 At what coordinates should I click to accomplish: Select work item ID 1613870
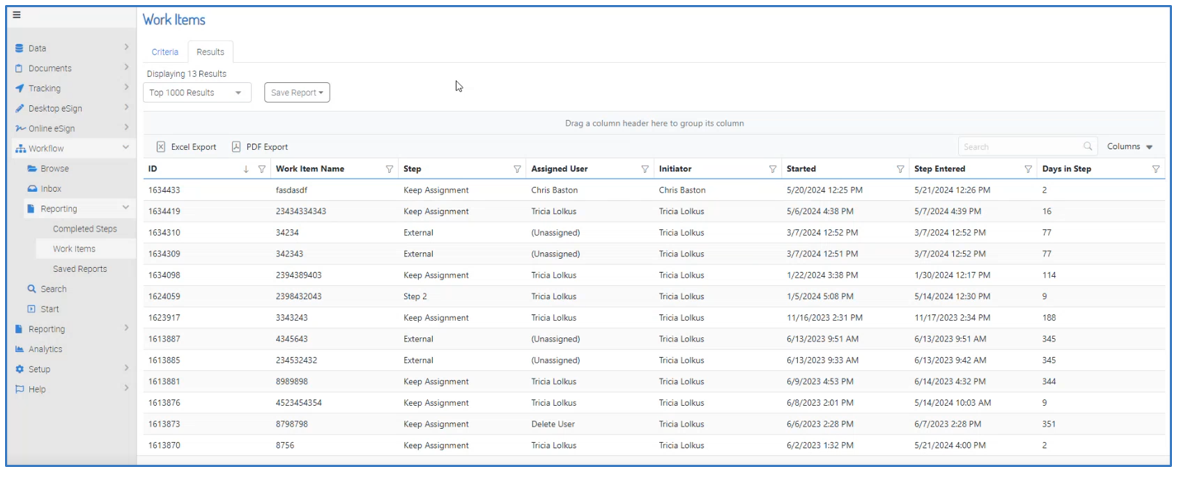pos(164,445)
